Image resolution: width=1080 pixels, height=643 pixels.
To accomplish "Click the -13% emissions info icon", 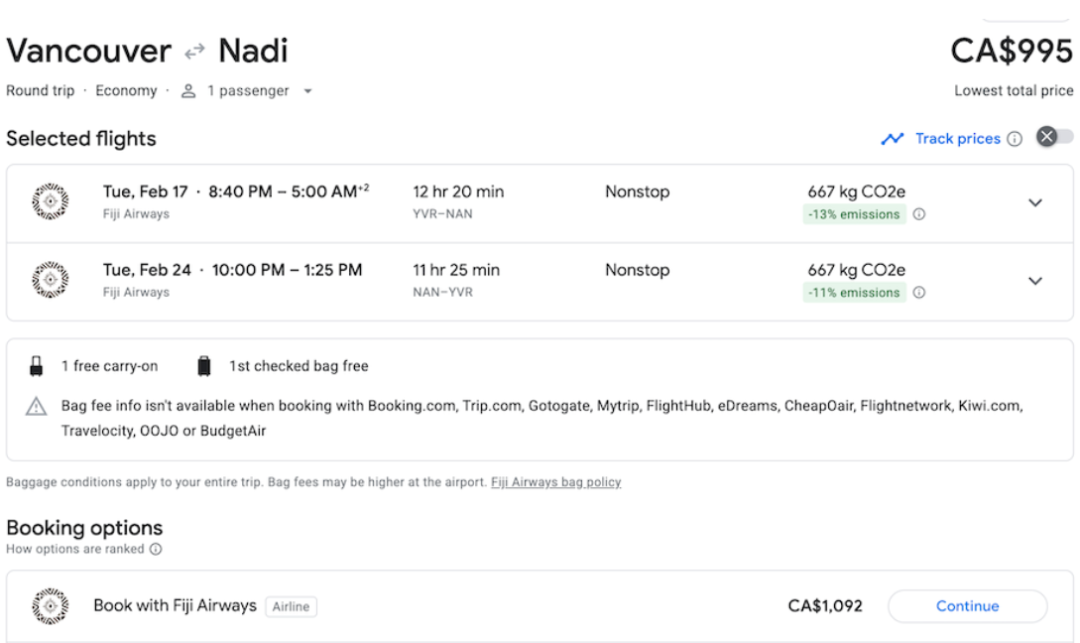I will coord(919,214).
